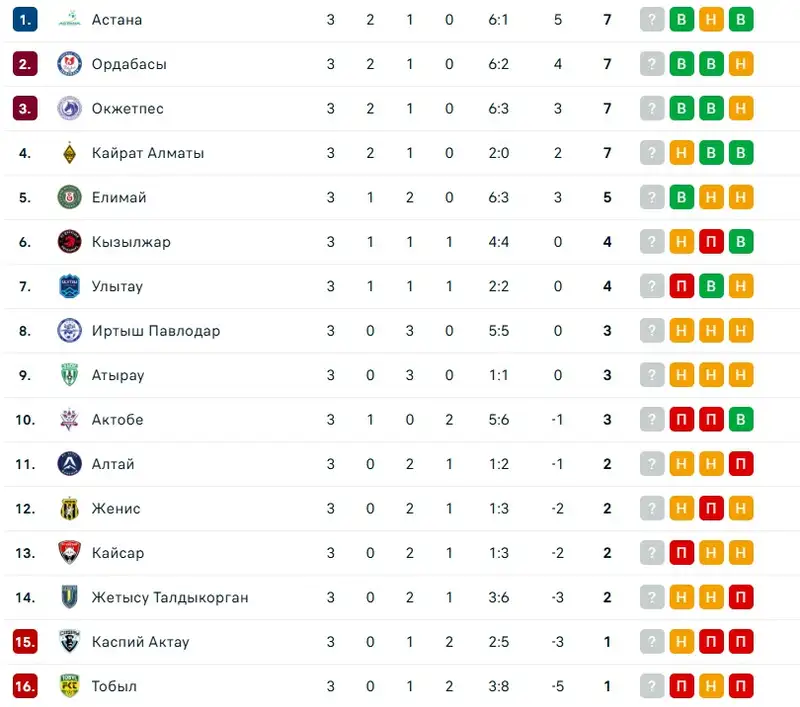The width and height of the screenshot is (800, 707).
Task: Click Кызылжар's red П loss badge
Action: (x=711, y=242)
